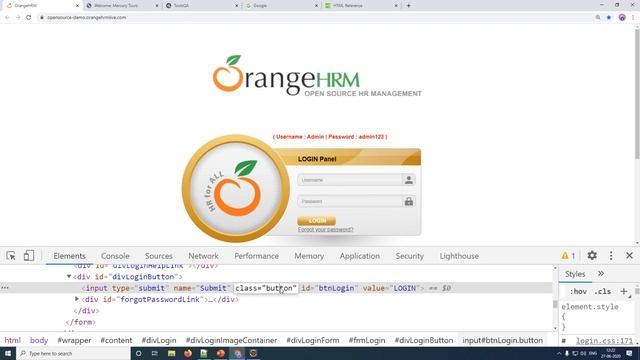Click the browser reload button
Screen dimensions: 640x360
click(x=29, y=18)
